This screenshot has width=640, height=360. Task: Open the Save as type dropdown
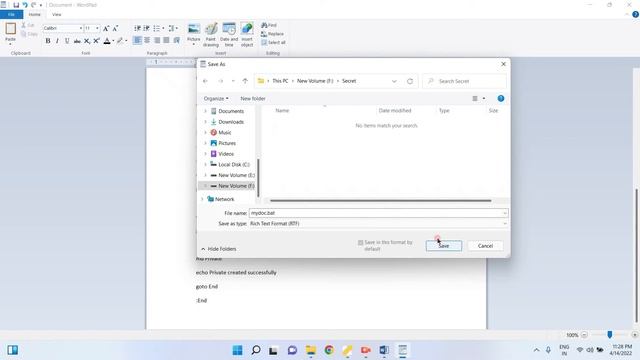tap(378, 224)
